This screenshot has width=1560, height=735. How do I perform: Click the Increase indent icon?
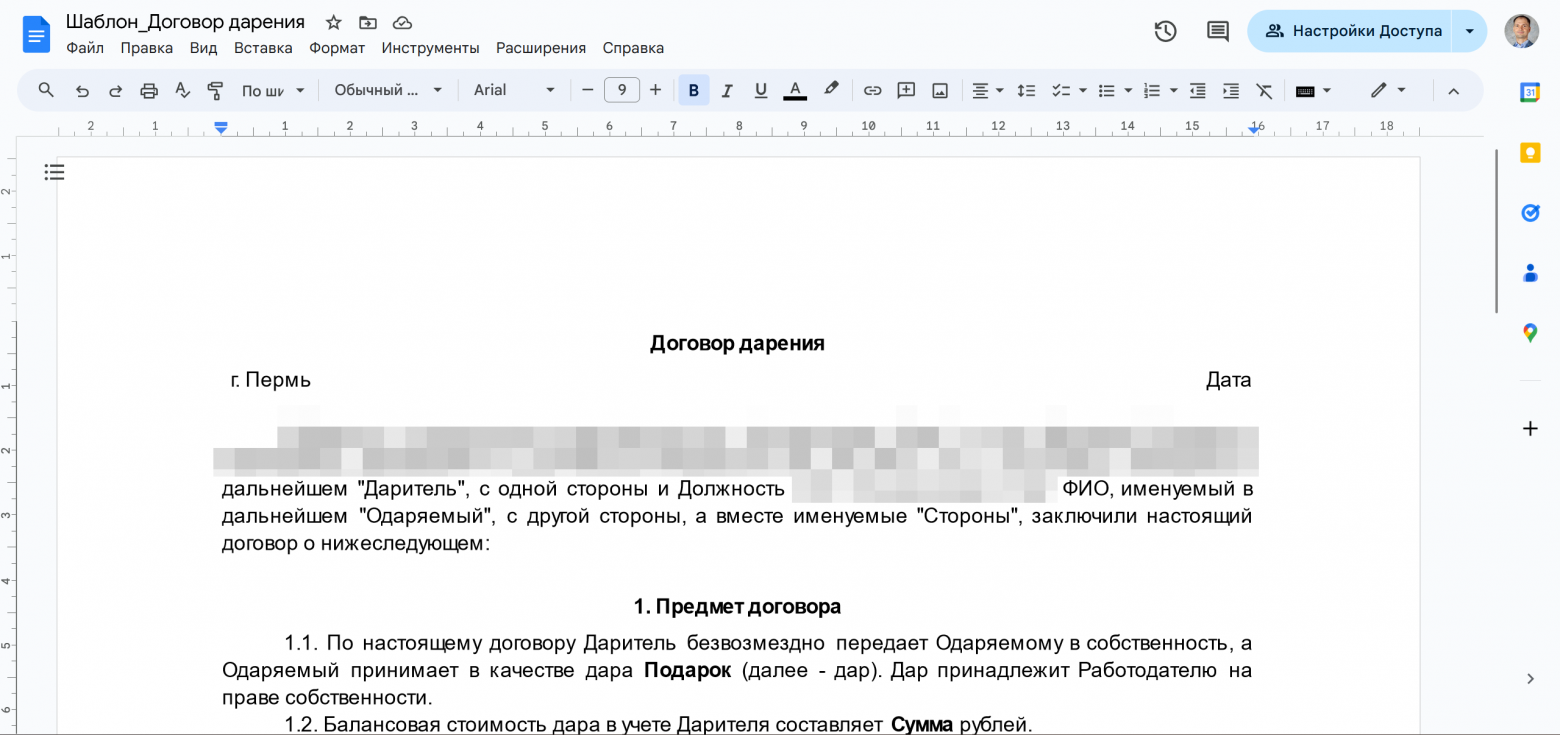[1231, 90]
